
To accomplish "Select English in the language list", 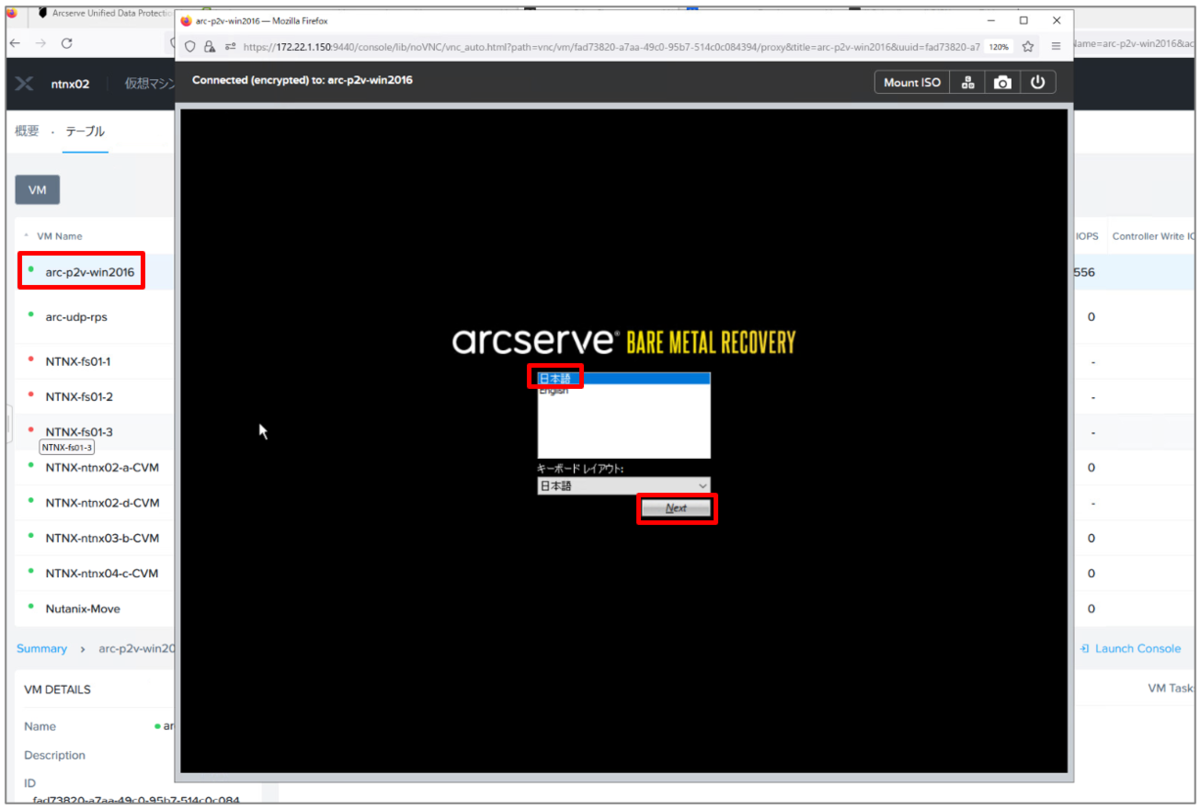I will (623, 390).
